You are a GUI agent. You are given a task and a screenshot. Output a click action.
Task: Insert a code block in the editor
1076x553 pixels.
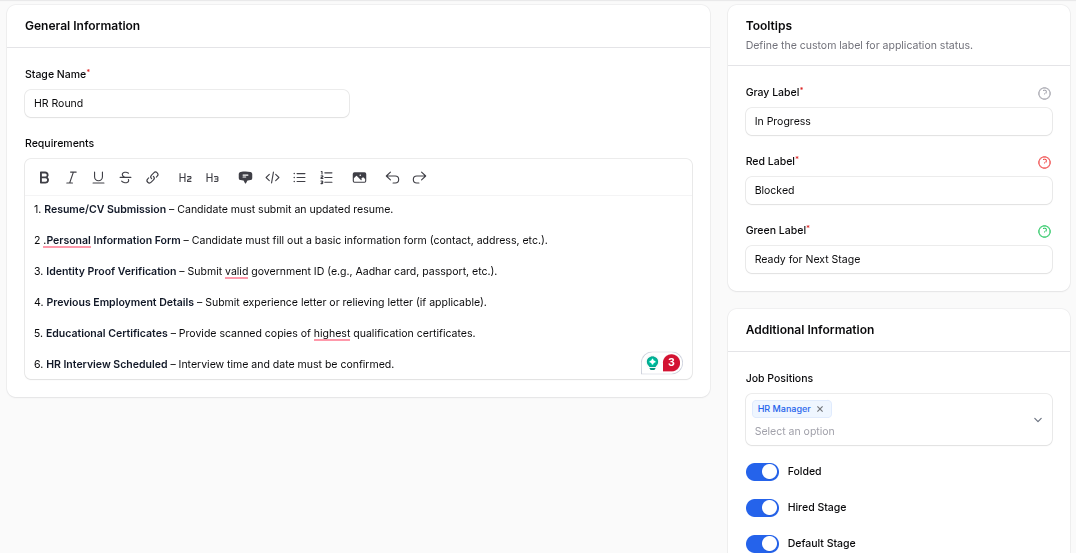pyautogui.click(x=272, y=178)
